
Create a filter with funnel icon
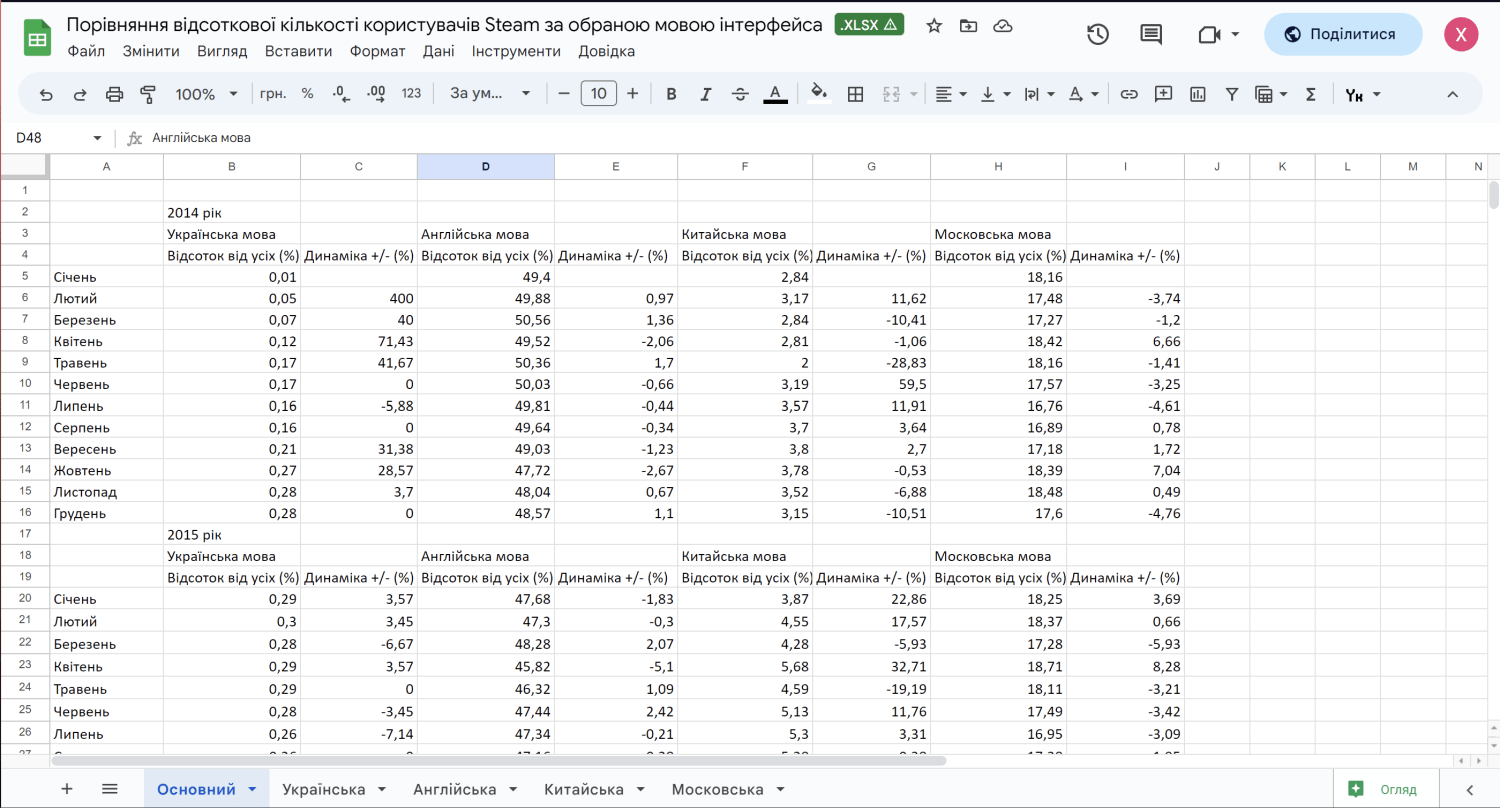point(1232,94)
